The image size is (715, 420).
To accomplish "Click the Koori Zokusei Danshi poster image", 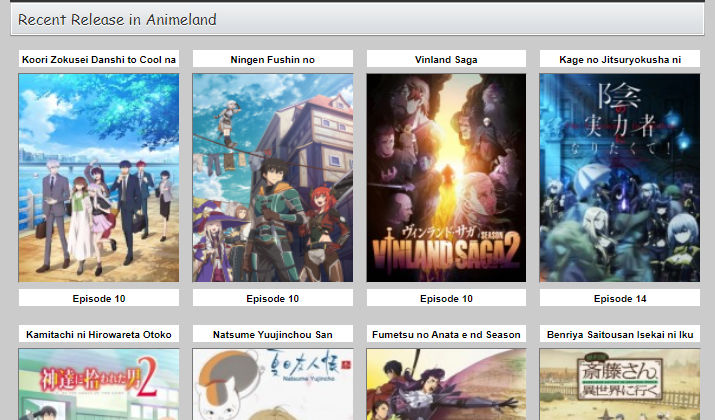I will 99,178.
